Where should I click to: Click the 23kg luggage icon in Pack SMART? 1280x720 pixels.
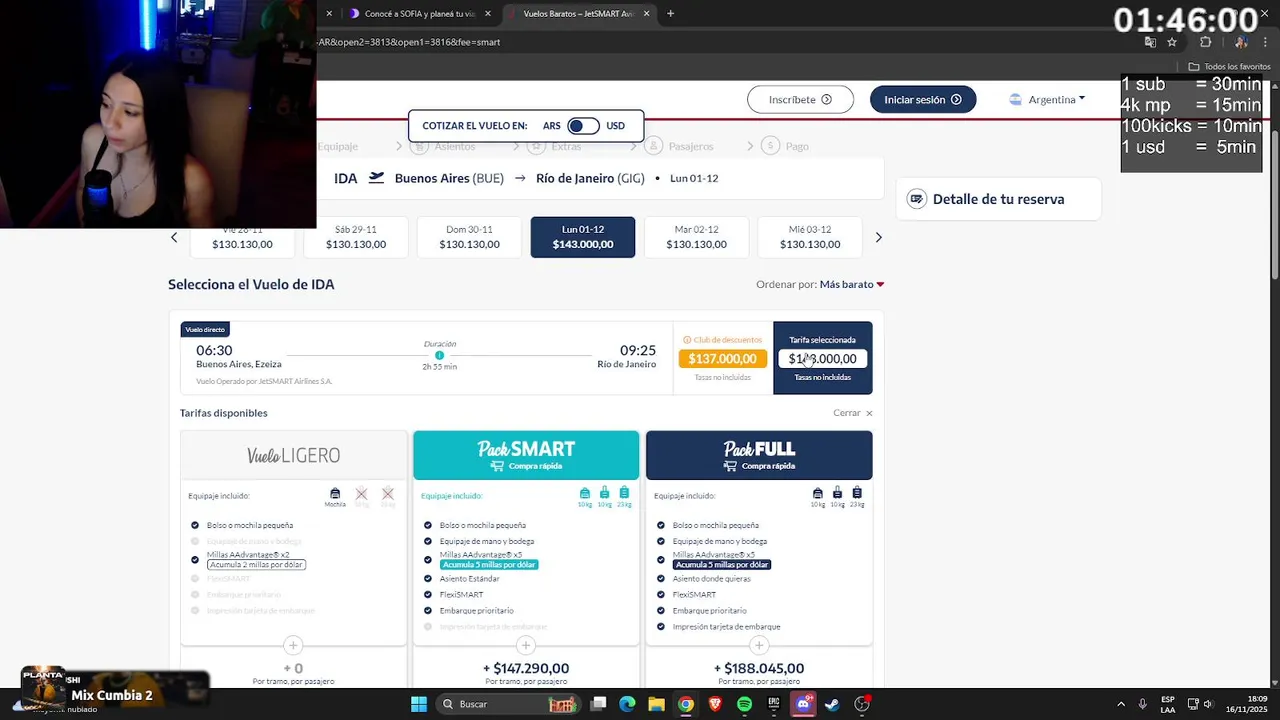click(x=624, y=493)
